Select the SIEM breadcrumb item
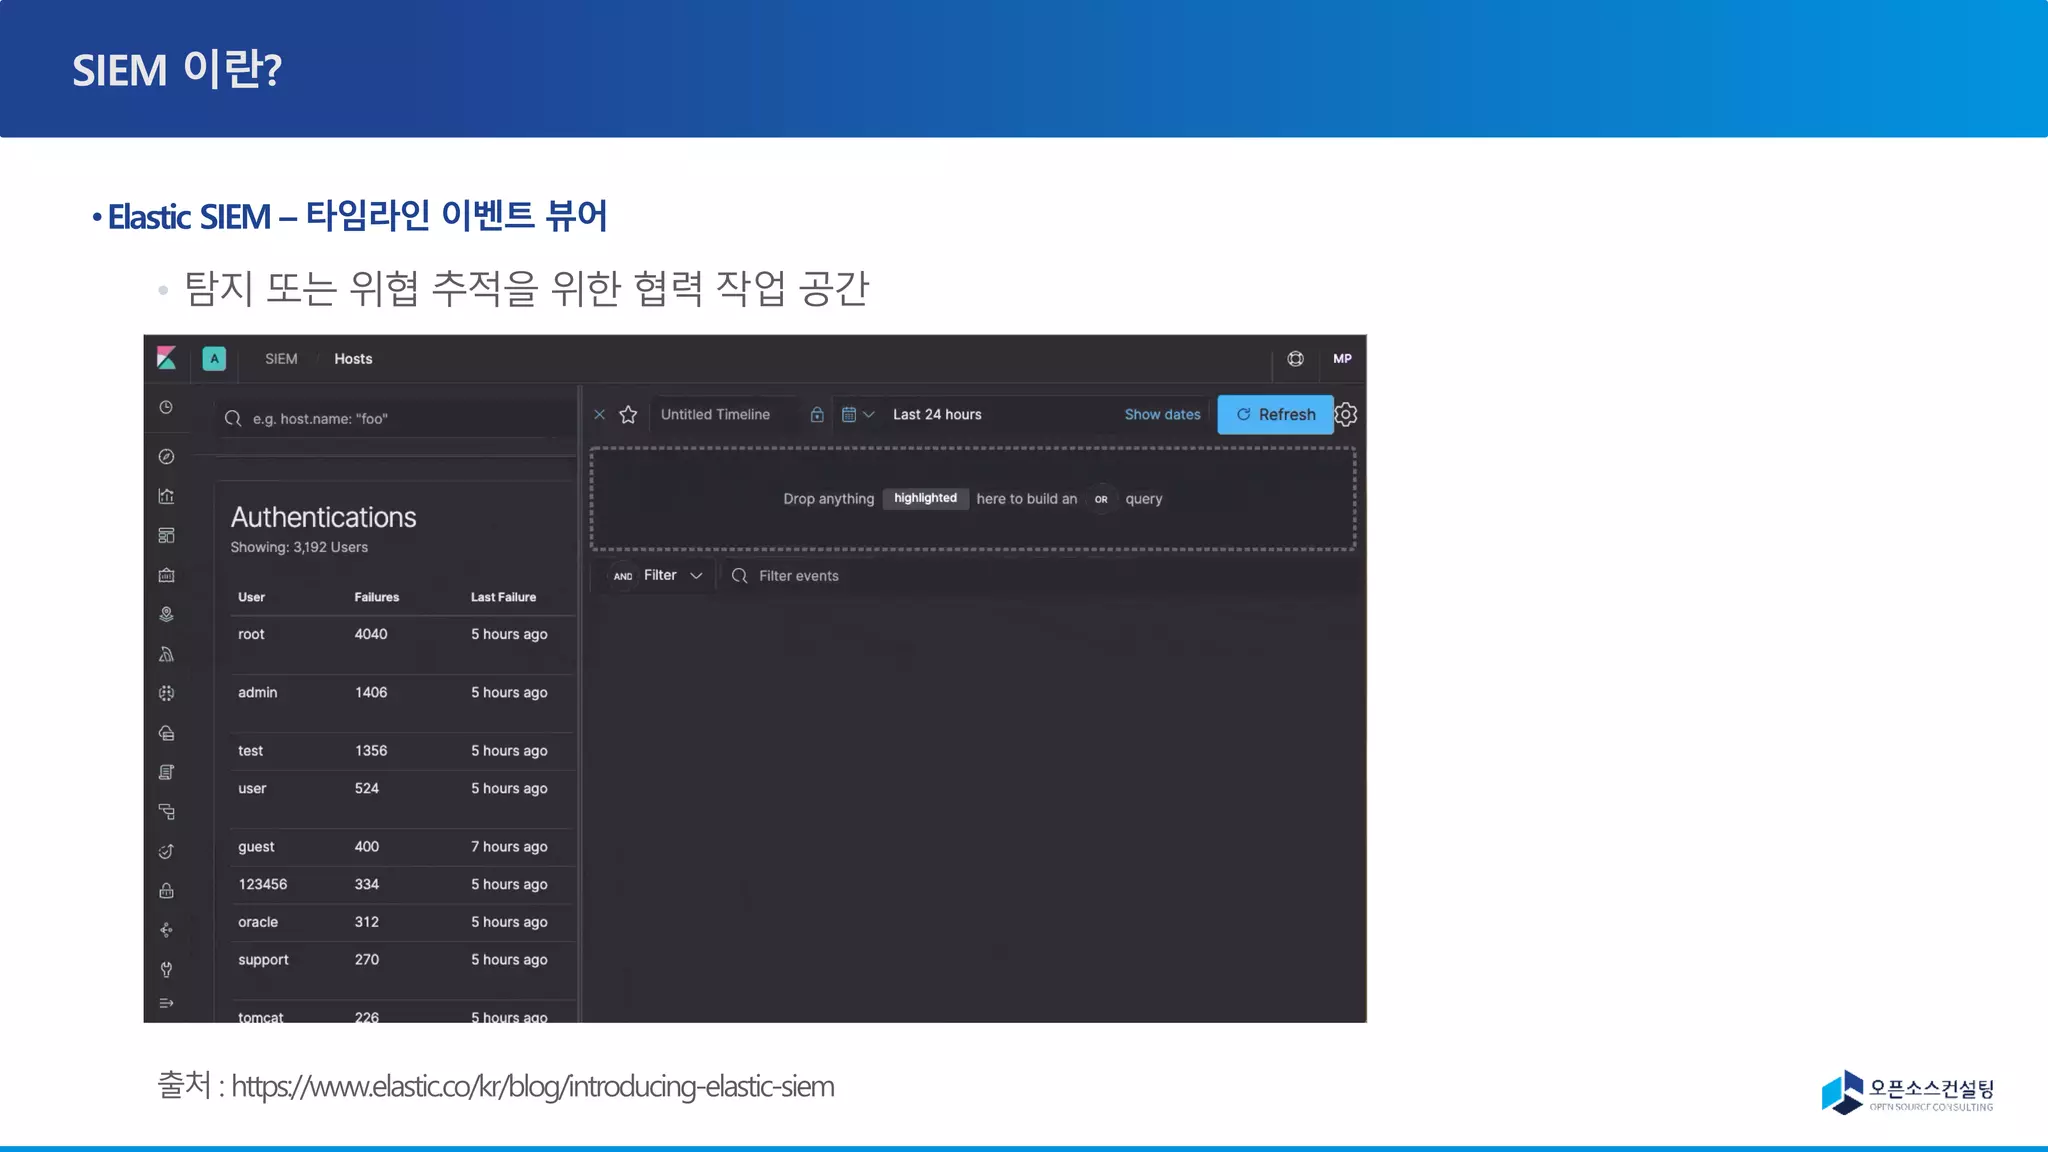This screenshot has height=1152, width=2048. tap(281, 359)
